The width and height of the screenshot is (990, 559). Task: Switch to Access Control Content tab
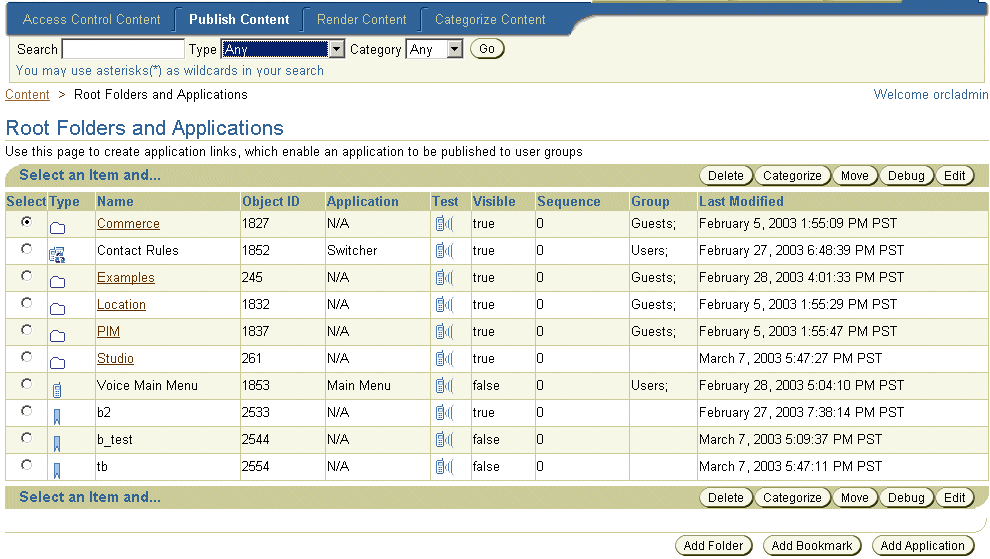coord(92,20)
